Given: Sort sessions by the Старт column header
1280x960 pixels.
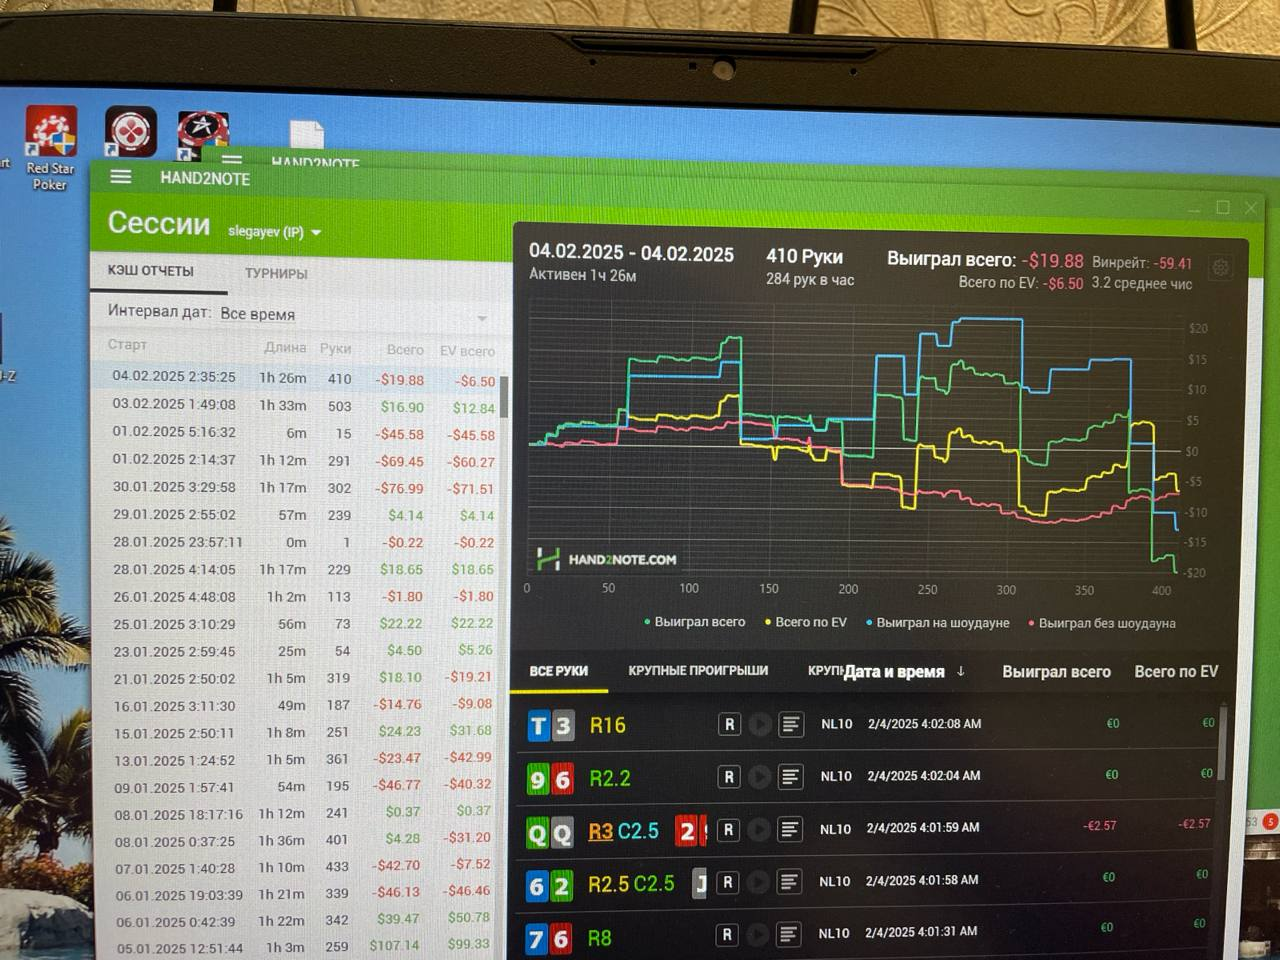Looking at the screenshot, I should (x=127, y=344).
